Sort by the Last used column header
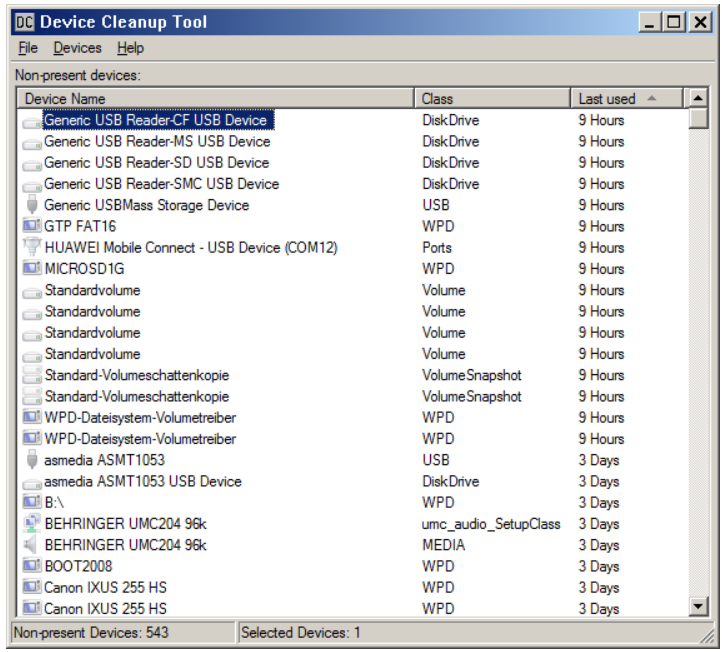The height and width of the screenshot is (652, 722). [626, 99]
